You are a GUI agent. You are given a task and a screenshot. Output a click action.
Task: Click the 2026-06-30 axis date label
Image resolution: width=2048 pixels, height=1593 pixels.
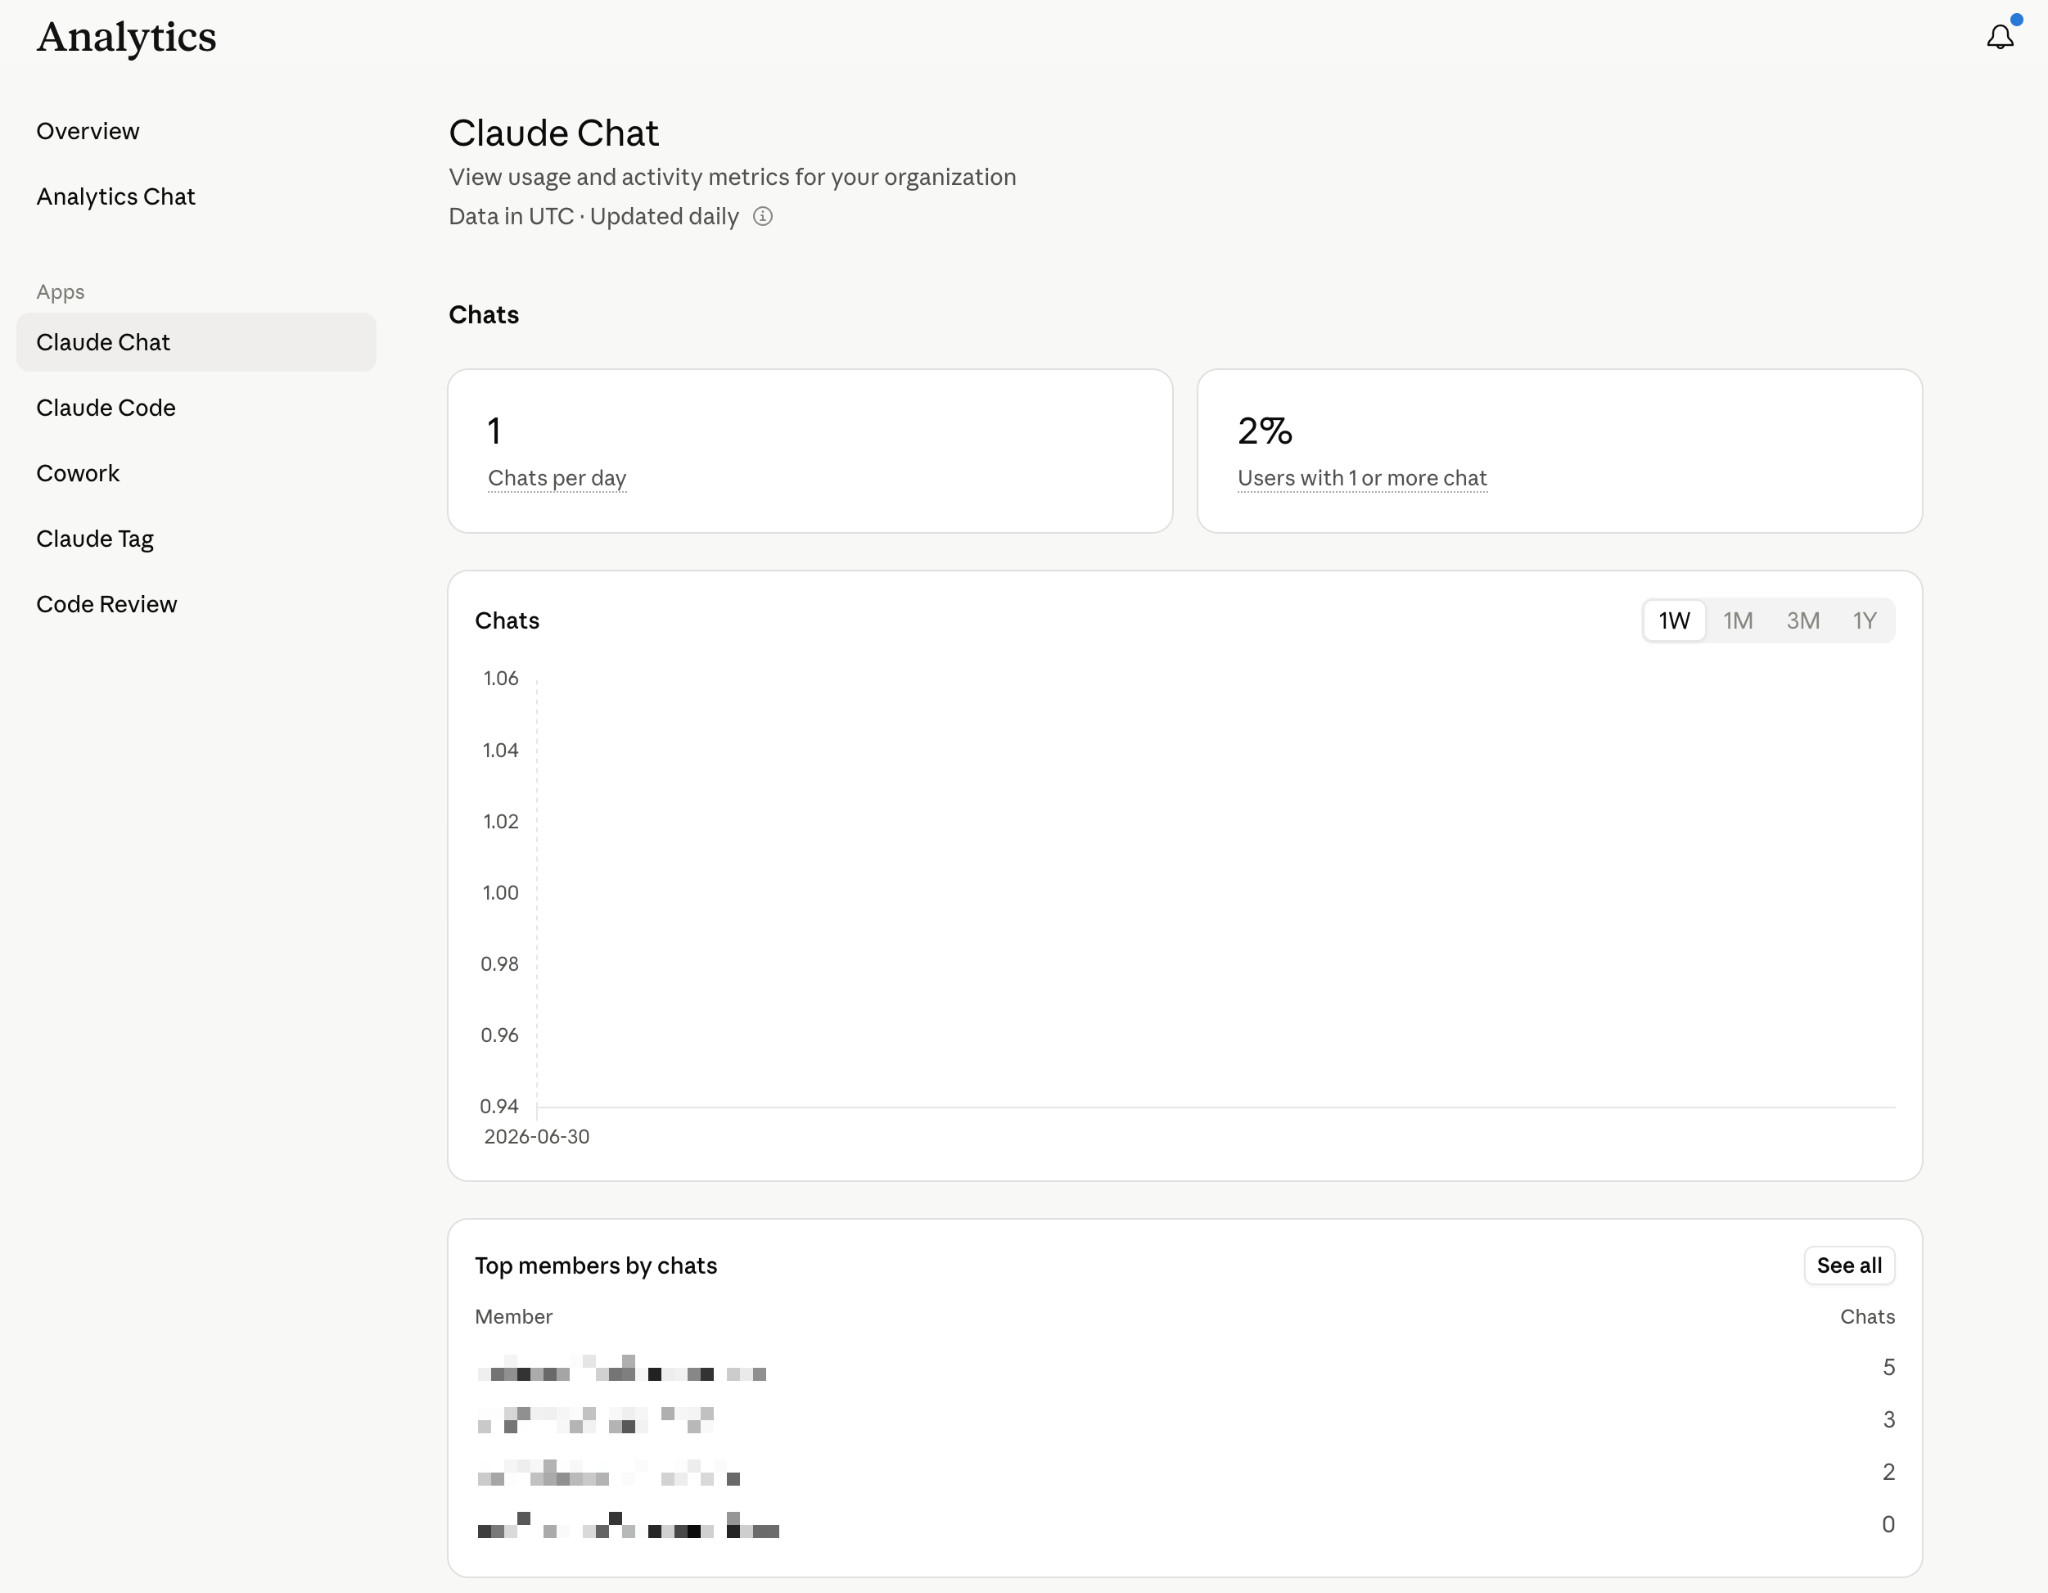click(x=537, y=1136)
